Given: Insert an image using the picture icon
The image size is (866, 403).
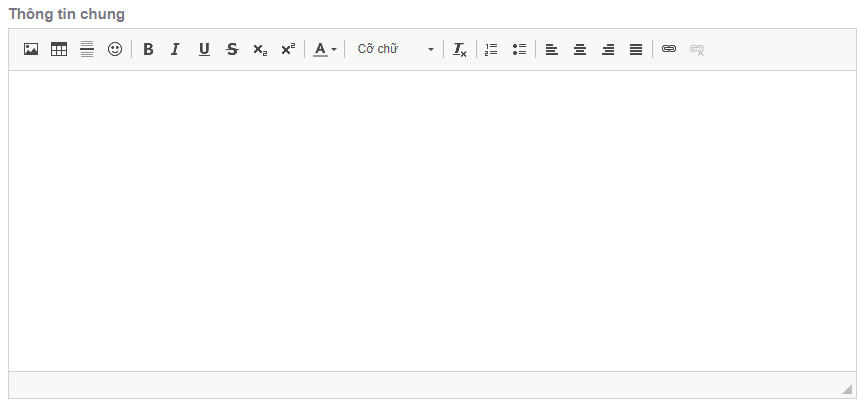Looking at the screenshot, I should [x=31, y=49].
